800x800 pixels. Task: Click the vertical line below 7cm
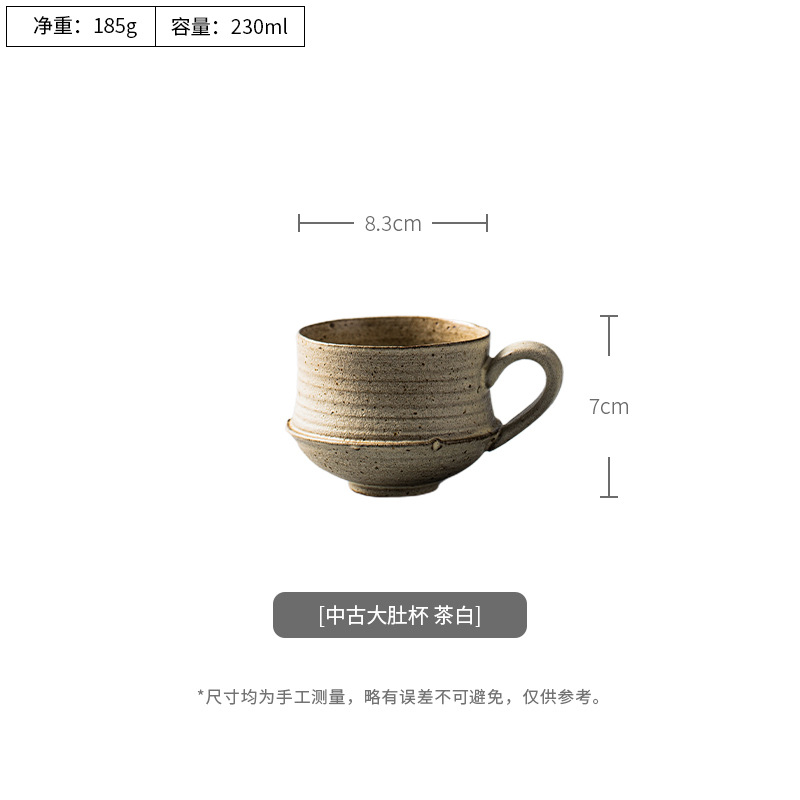click(609, 477)
